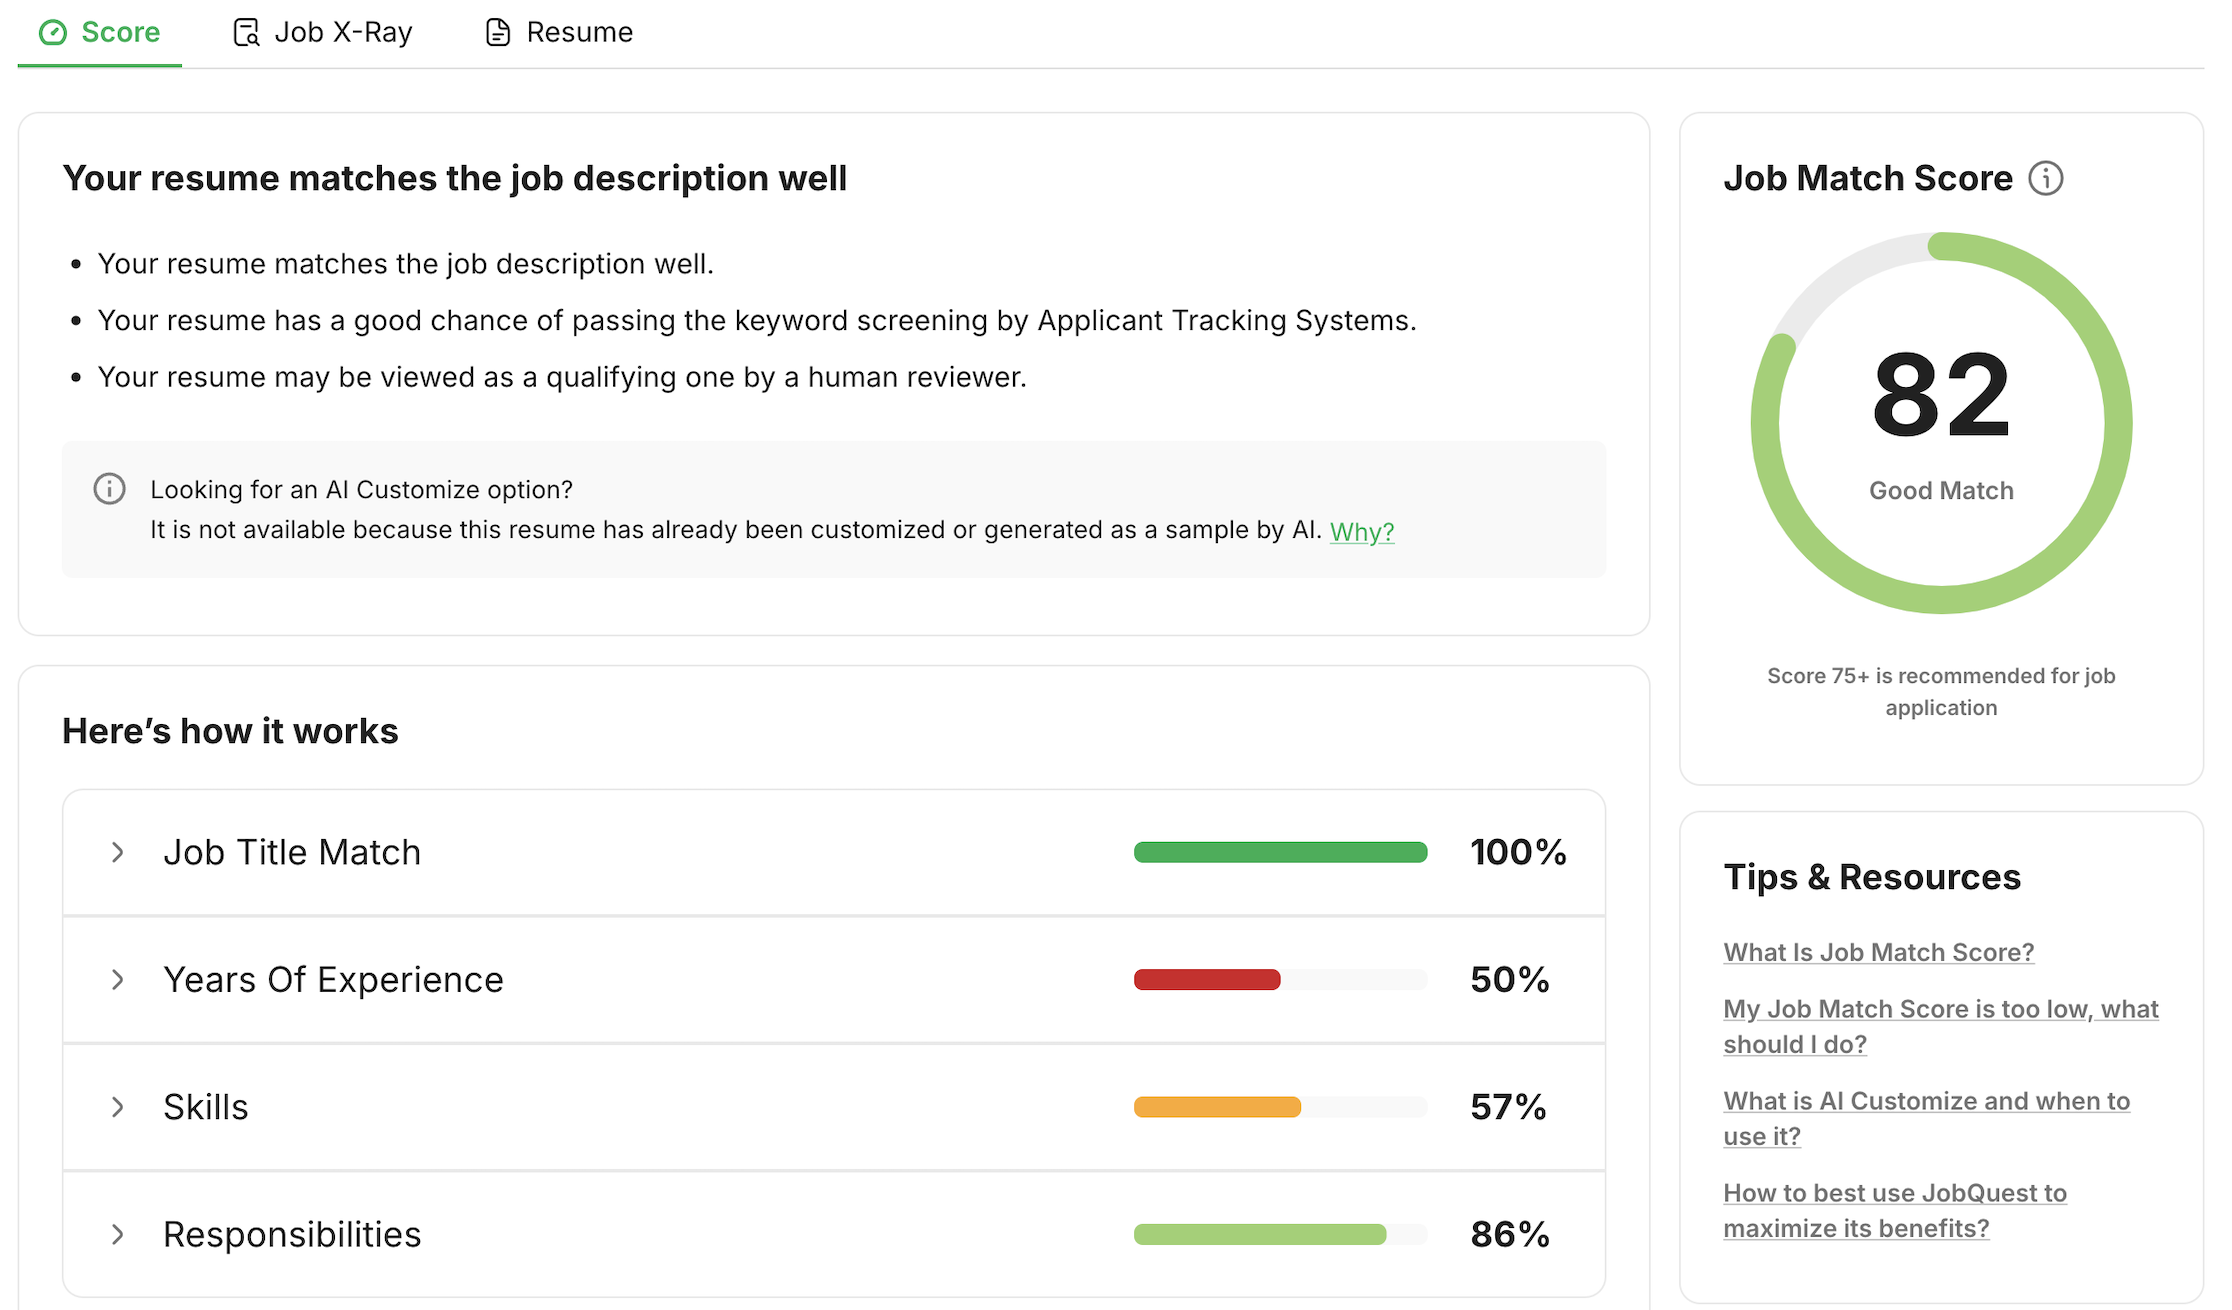
Task: Click bullet about human reviewer
Action: 562,377
